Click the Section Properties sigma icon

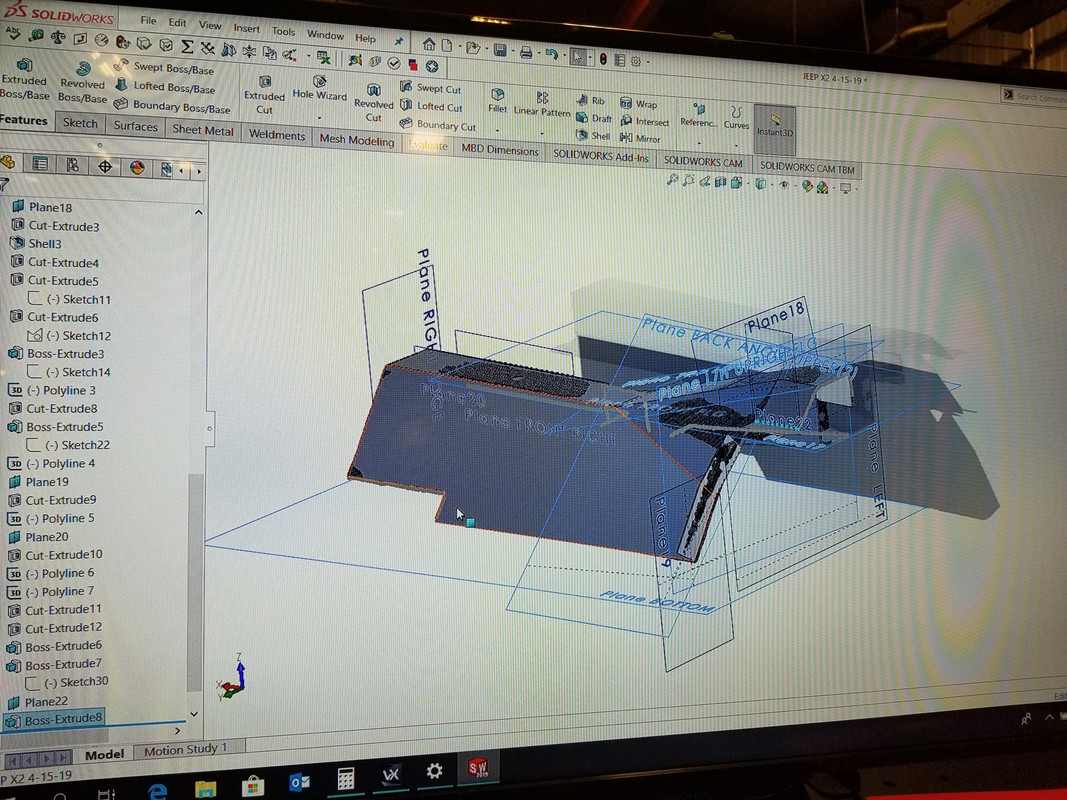(186, 47)
